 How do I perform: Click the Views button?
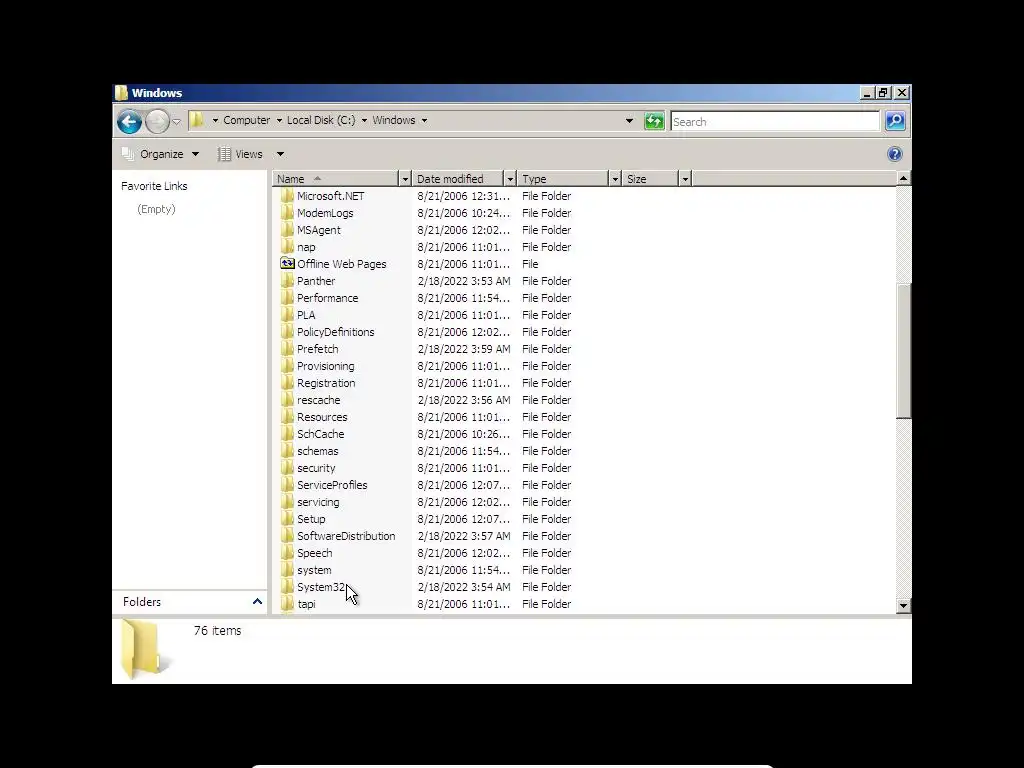point(240,154)
